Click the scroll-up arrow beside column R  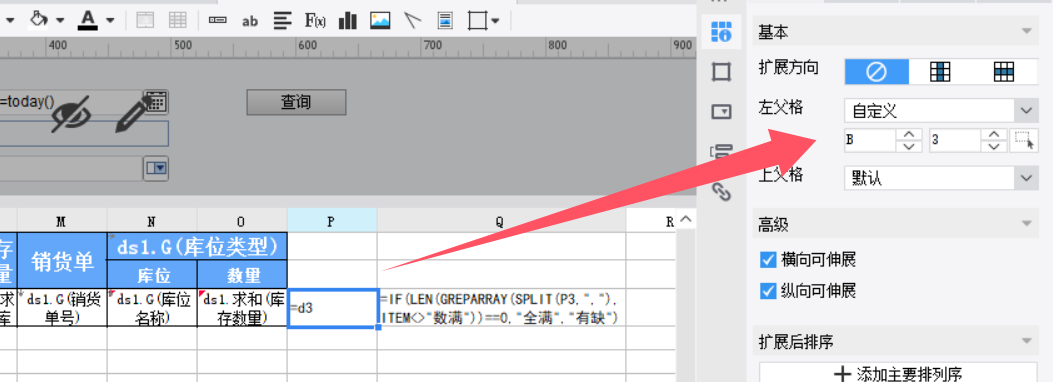pyautogui.click(x=686, y=220)
